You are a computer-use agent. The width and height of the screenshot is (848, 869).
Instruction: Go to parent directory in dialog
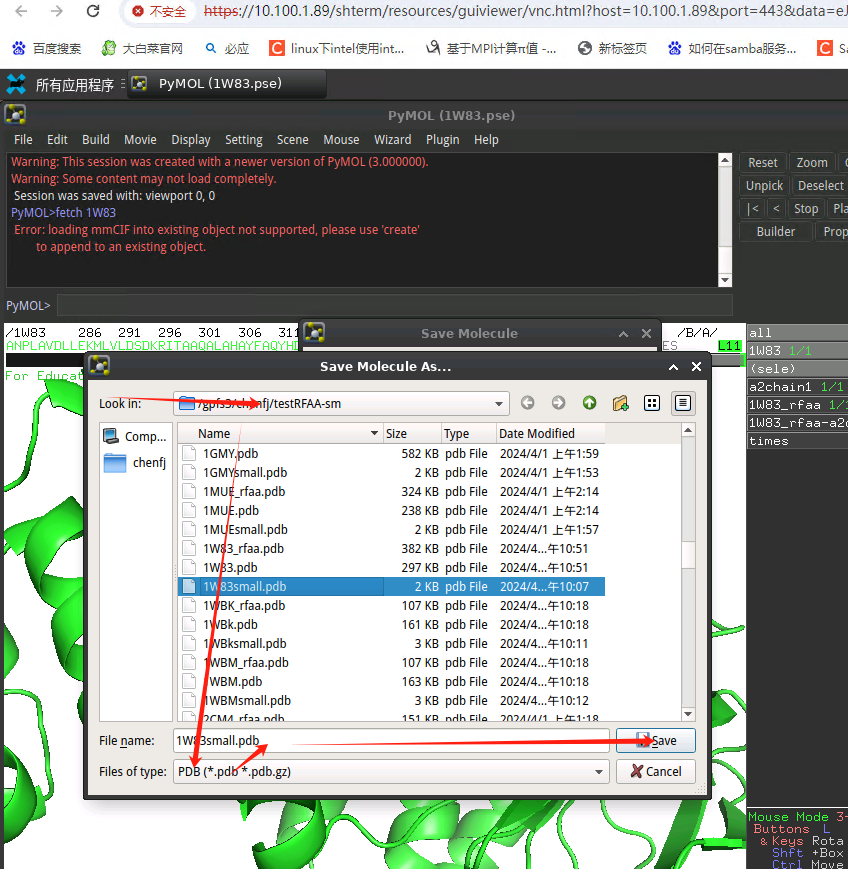(589, 403)
